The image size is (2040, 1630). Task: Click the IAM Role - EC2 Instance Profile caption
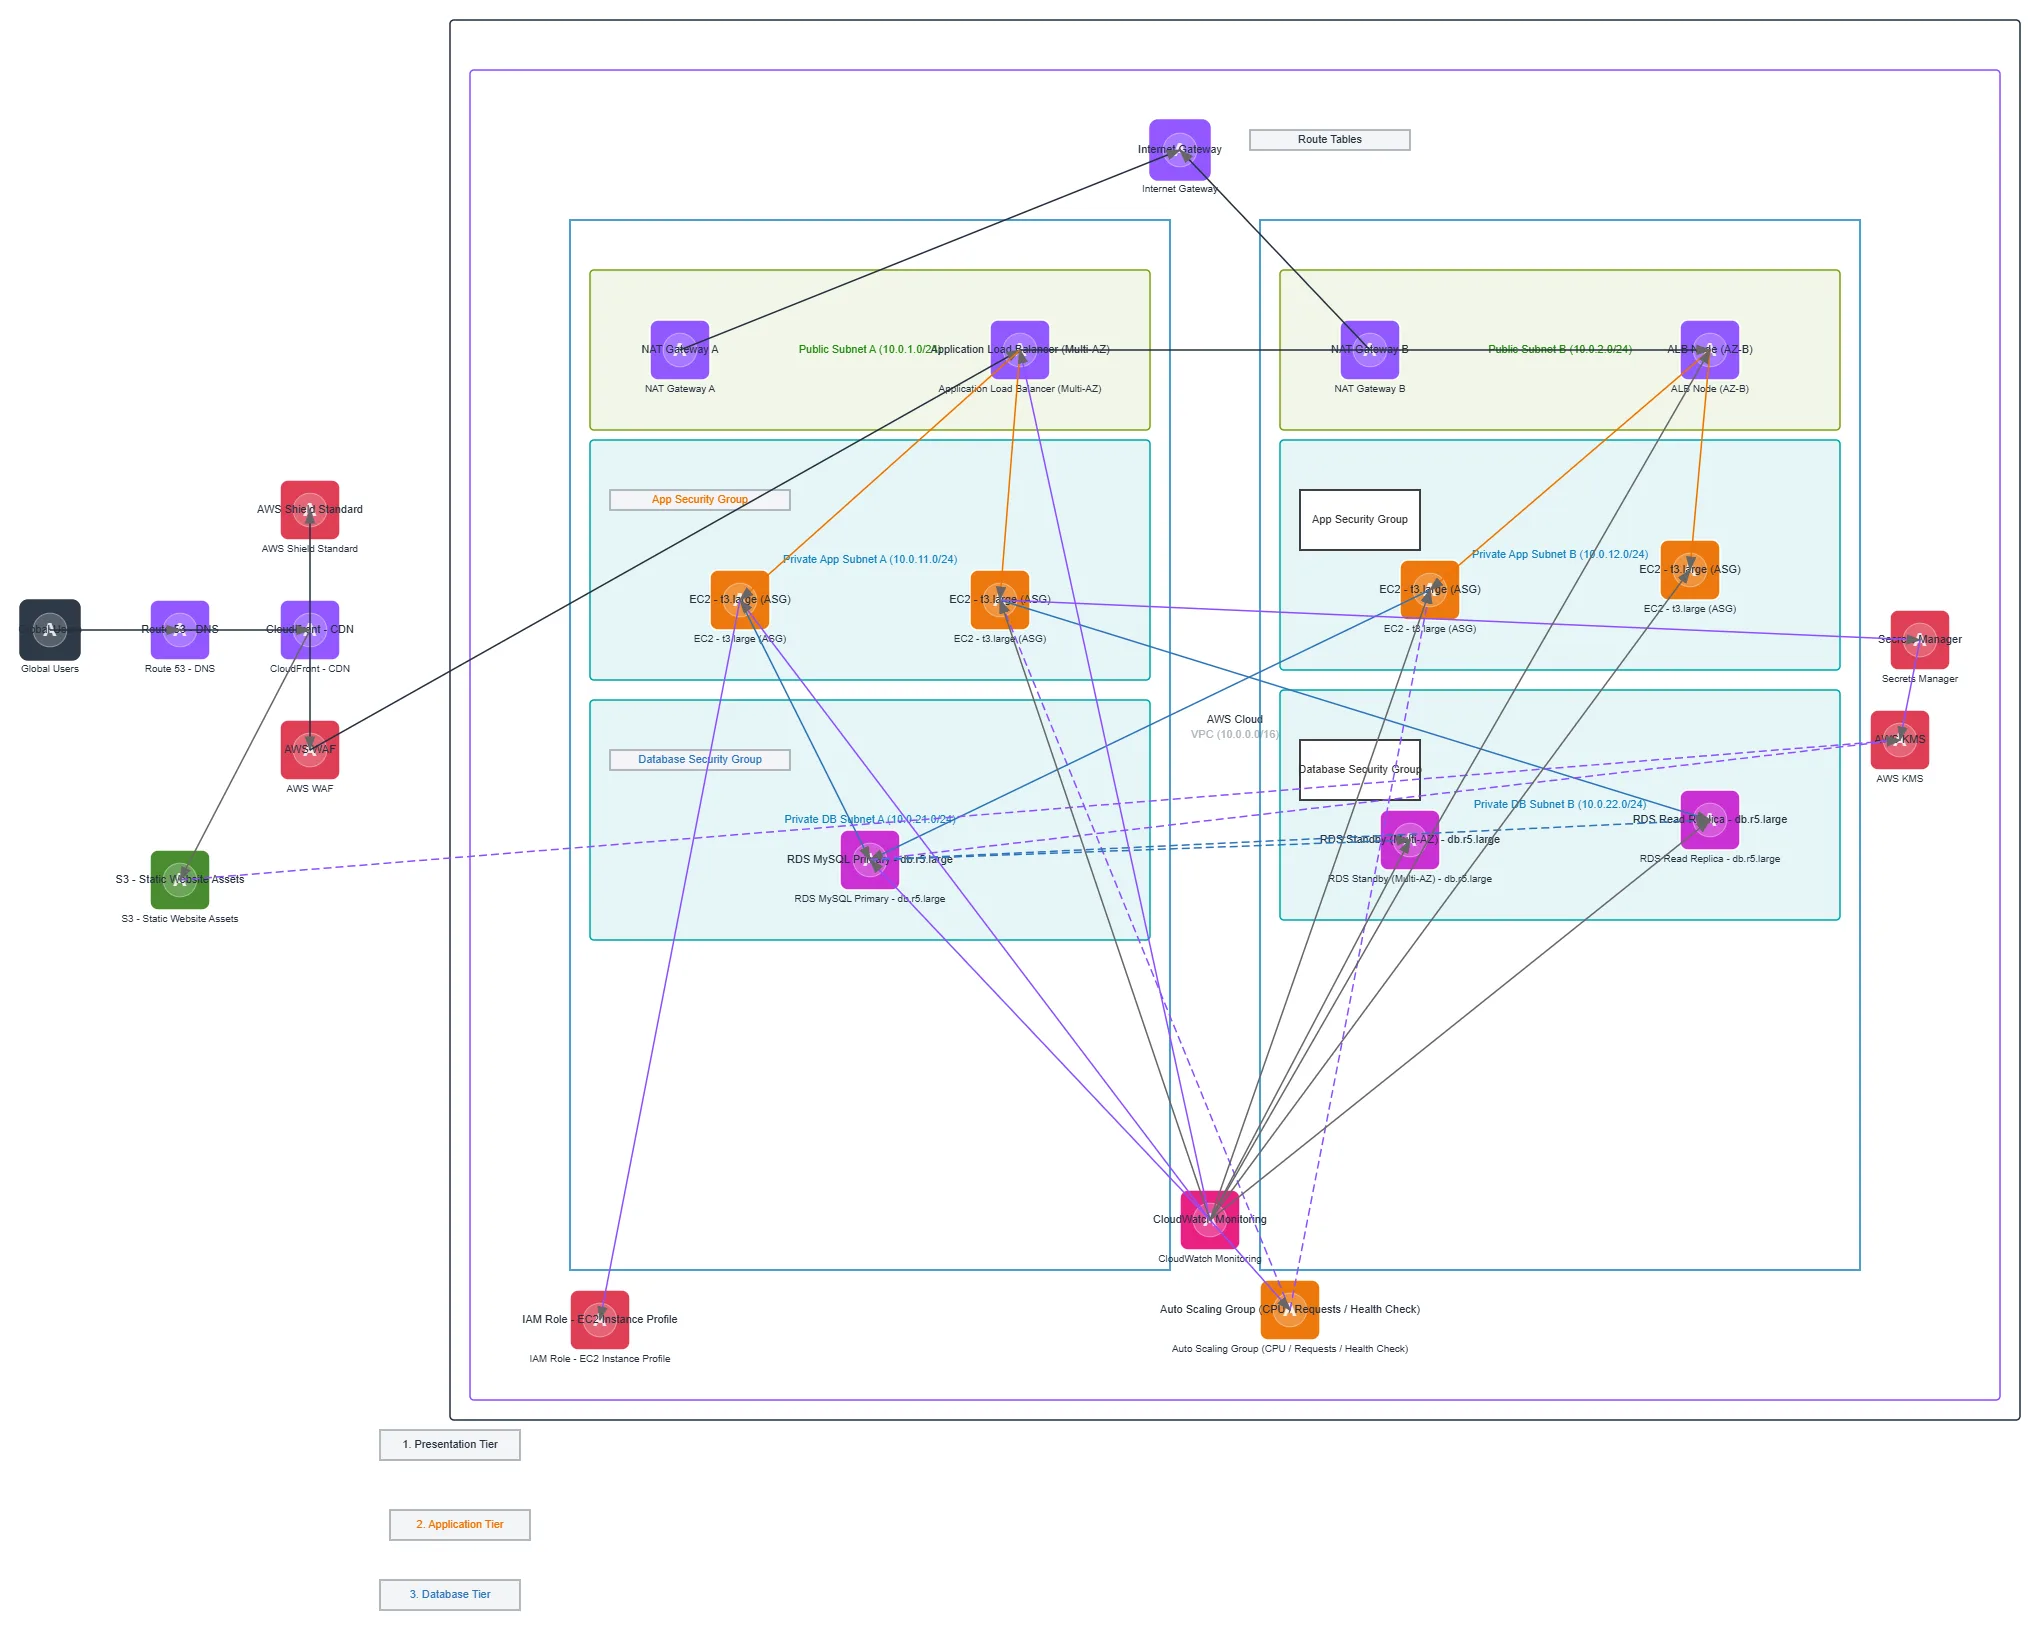tap(600, 1359)
